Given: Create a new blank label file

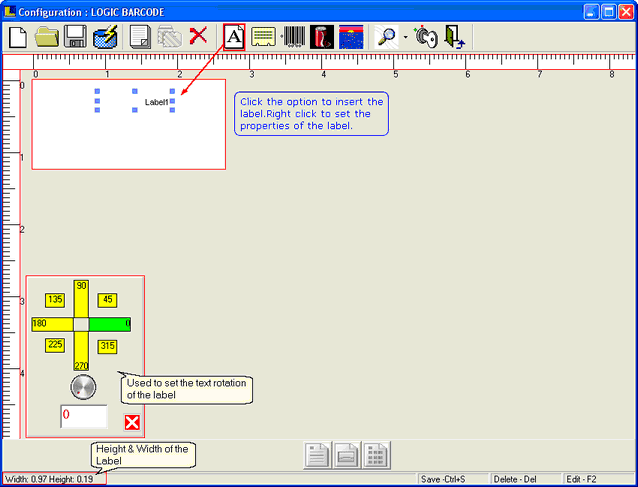Looking at the screenshot, I should coord(17,37).
